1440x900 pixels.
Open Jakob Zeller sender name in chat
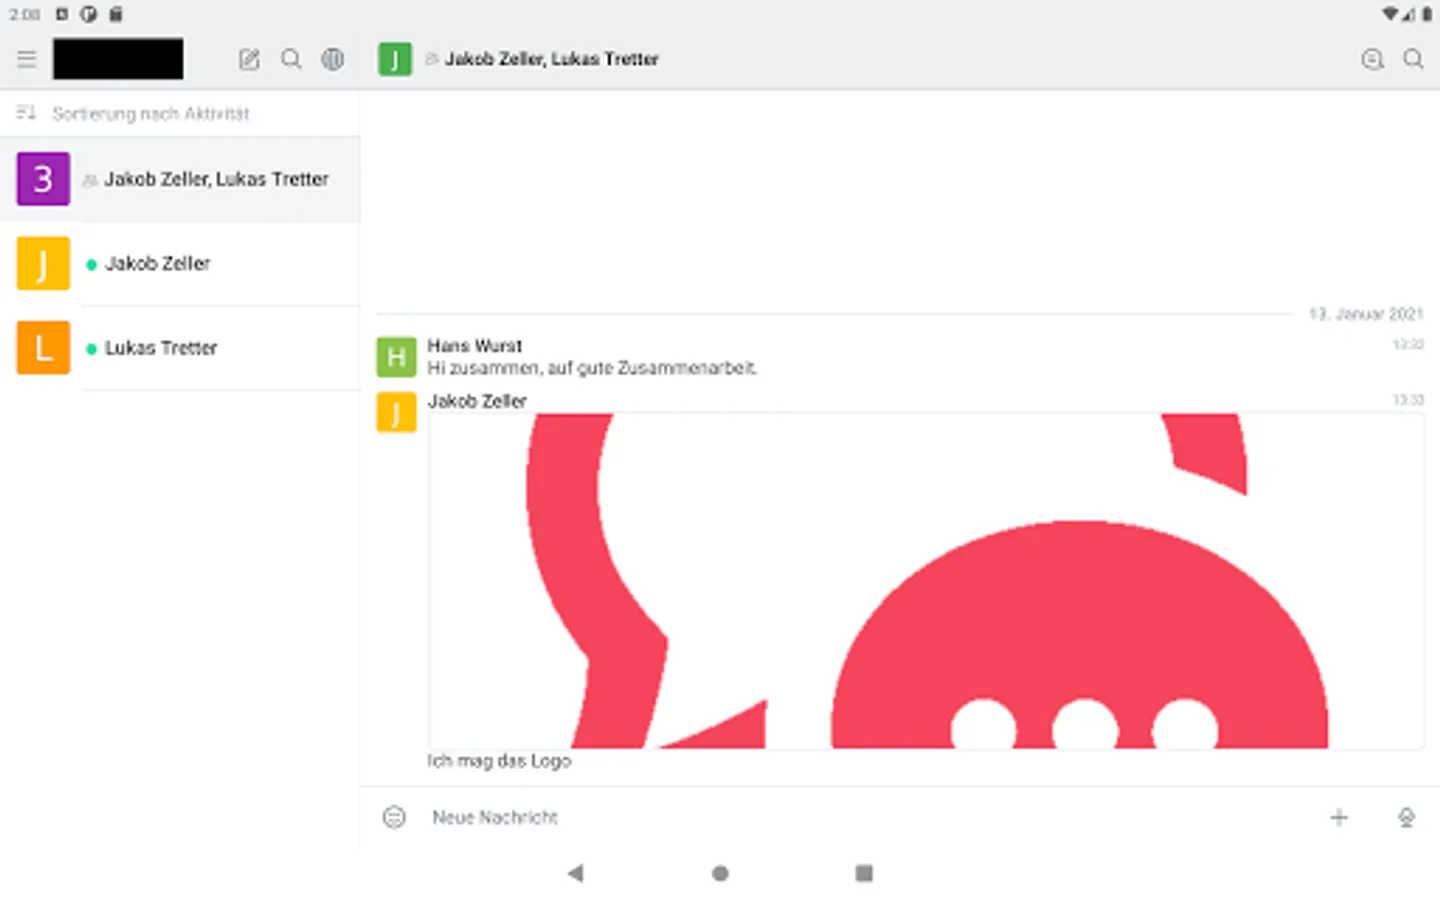coord(477,401)
